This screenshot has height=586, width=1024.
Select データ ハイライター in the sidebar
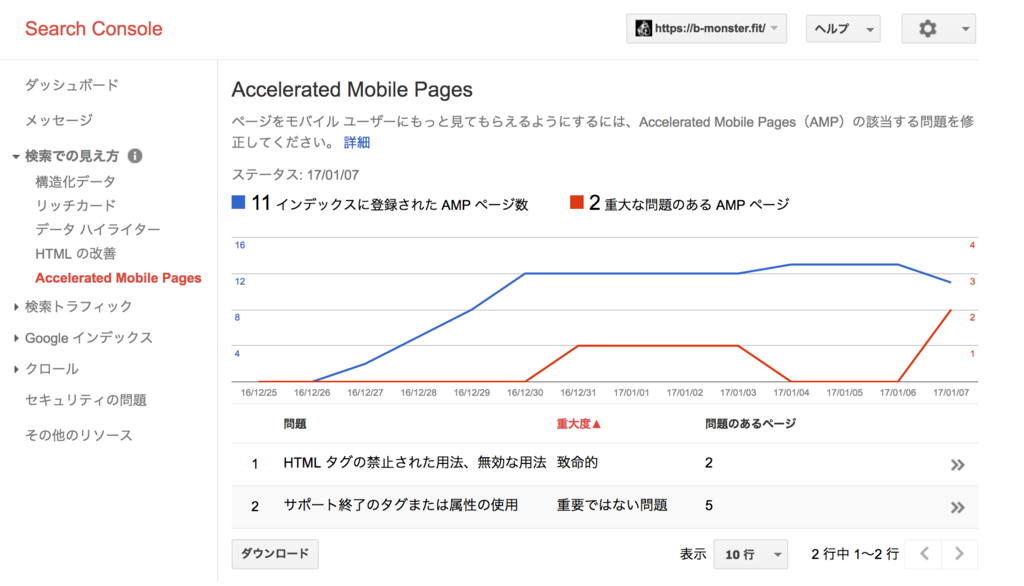click(97, 229)
